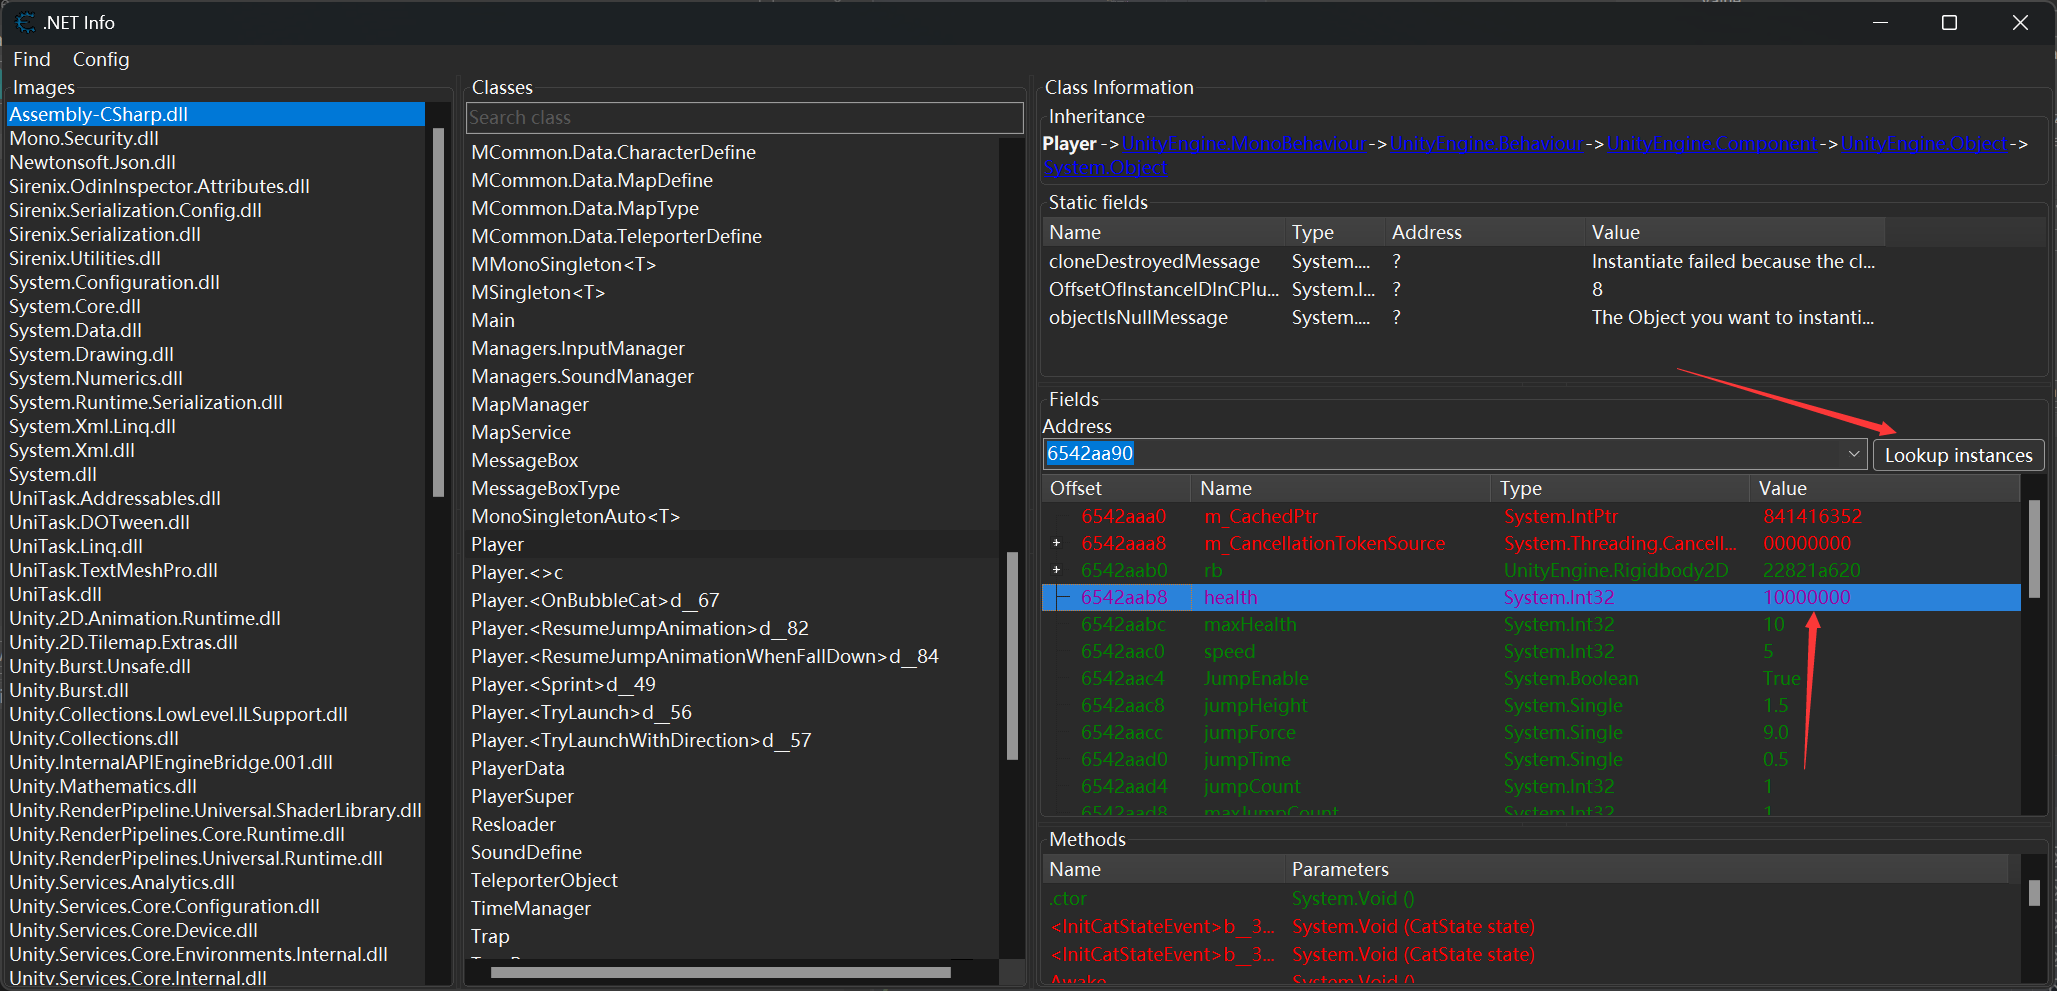Select the maxHealth field row
Viewport: 2057px width, 991px height.
(1531, 624)
